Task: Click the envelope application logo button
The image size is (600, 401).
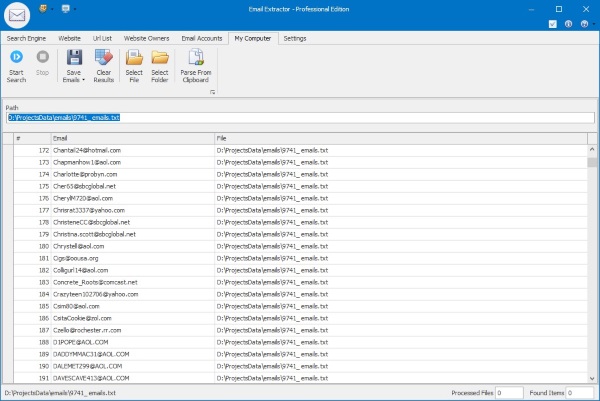Action: coord(18,14)
